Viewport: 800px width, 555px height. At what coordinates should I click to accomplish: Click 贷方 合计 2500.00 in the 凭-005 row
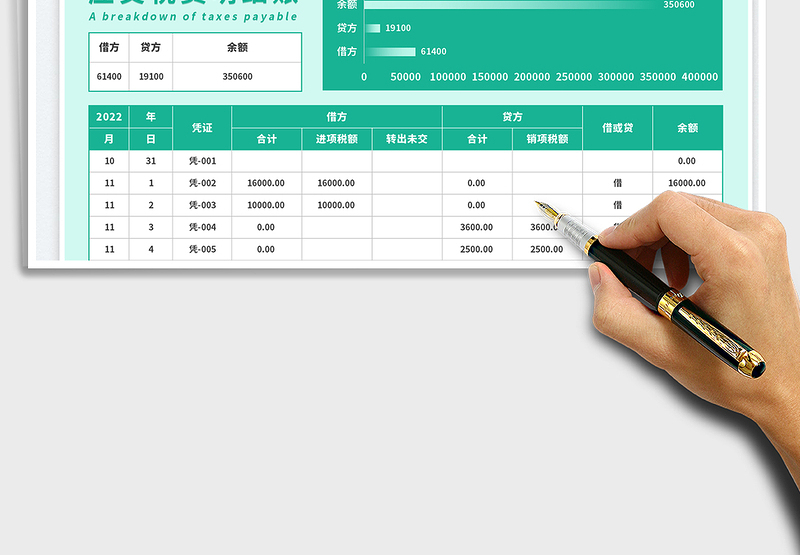click(x=477, y=249)
